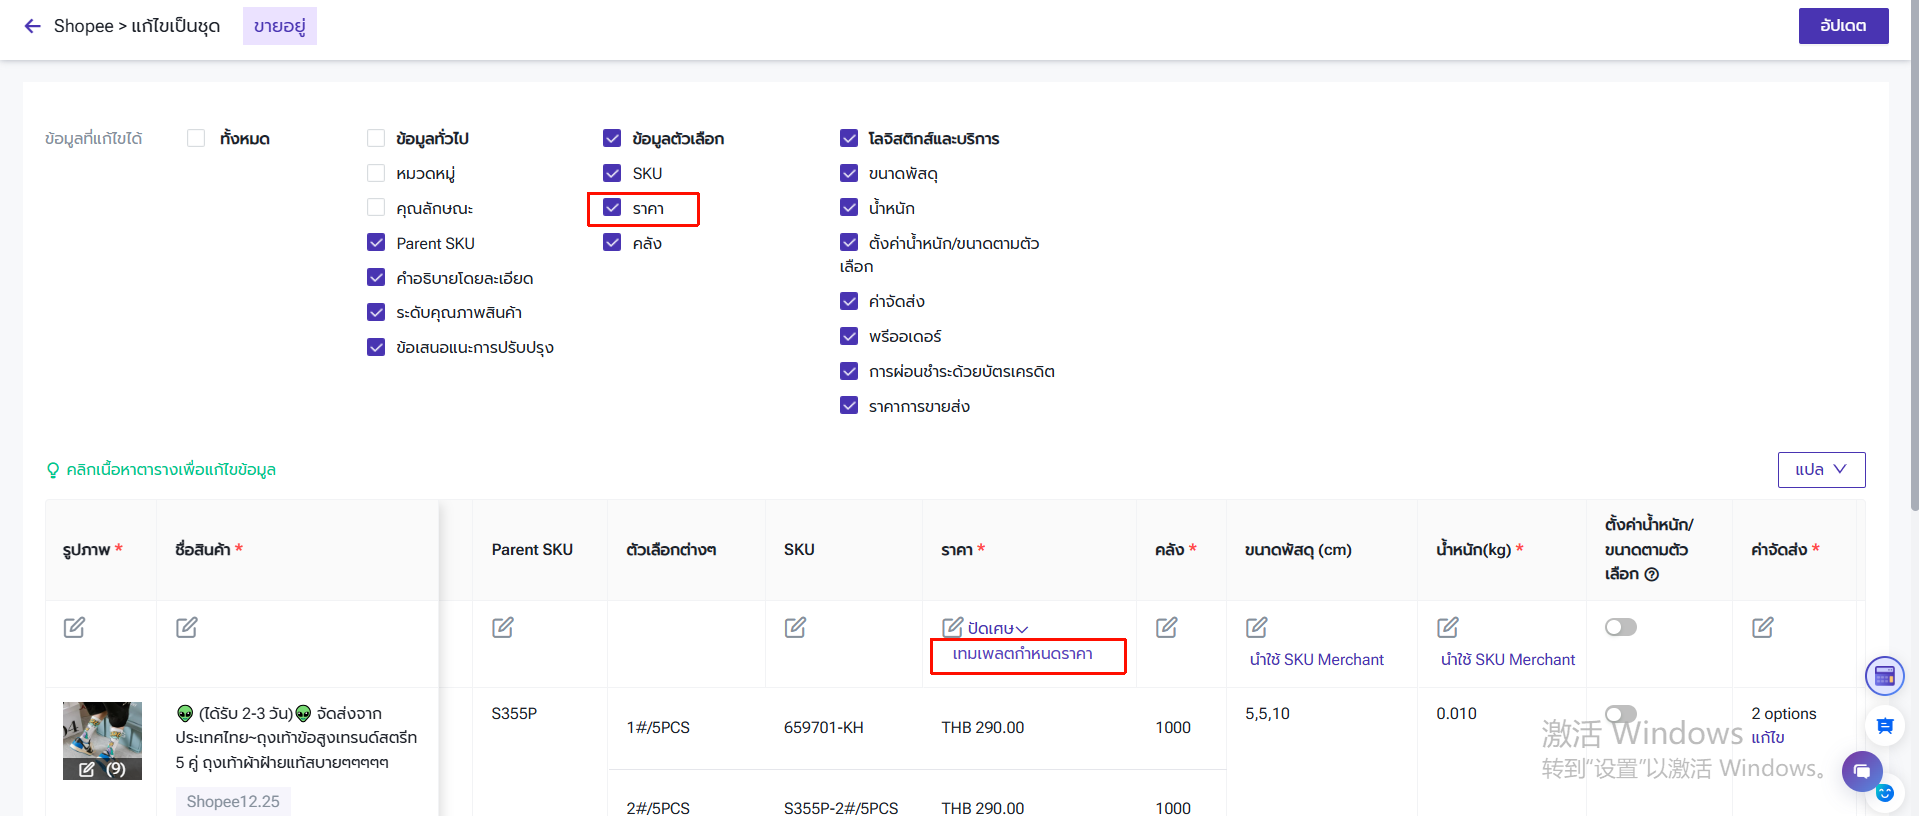Click bulk edit icon in SKU column
The height and width of the screenshot is (816, 1919).
[x=795, y=627]
